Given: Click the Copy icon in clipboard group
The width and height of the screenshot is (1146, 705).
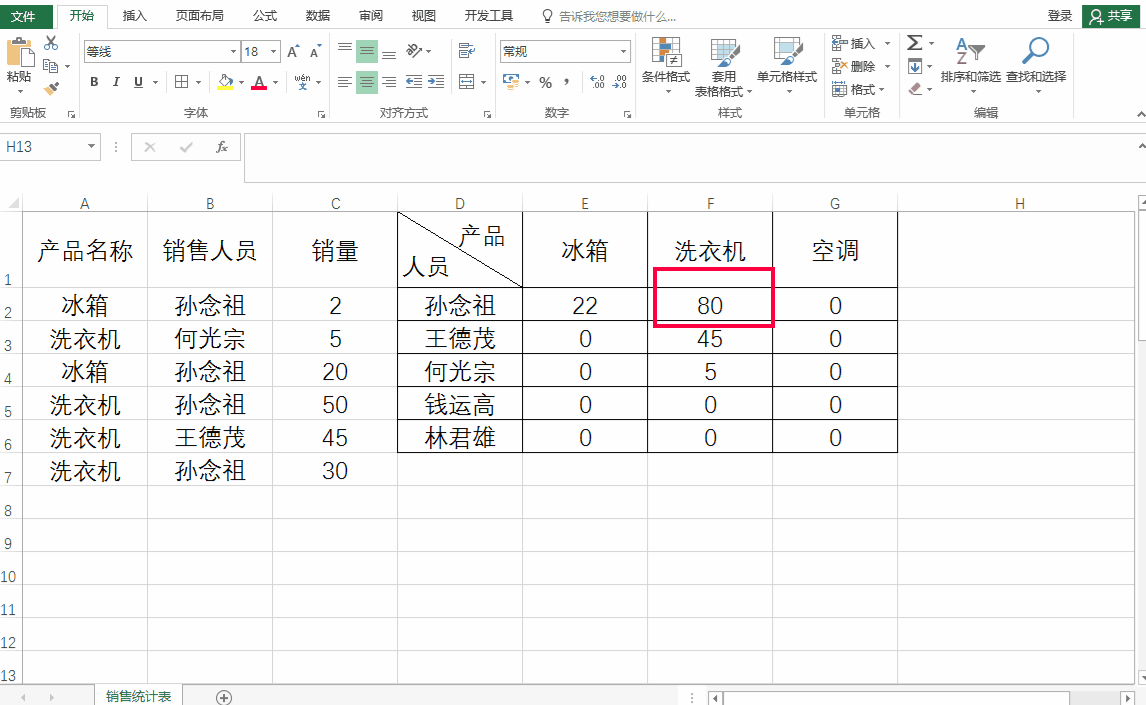Looking at the screenshot, I should [x=50, y=66].
